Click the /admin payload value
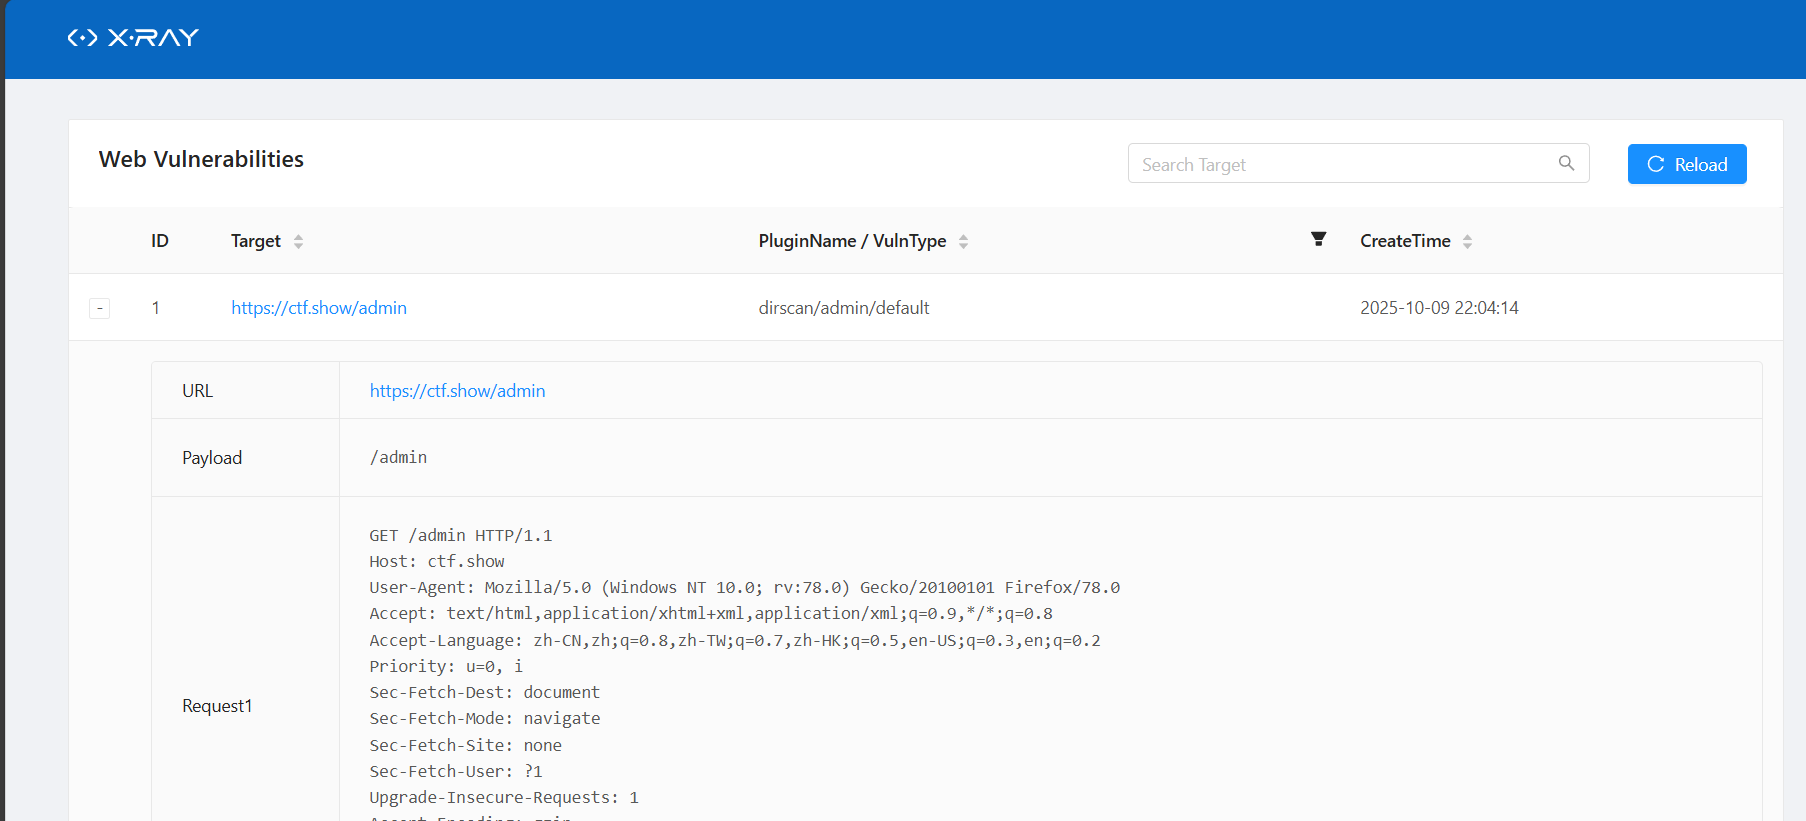This screenshot has height=821, width=1806. pos(398,457)
